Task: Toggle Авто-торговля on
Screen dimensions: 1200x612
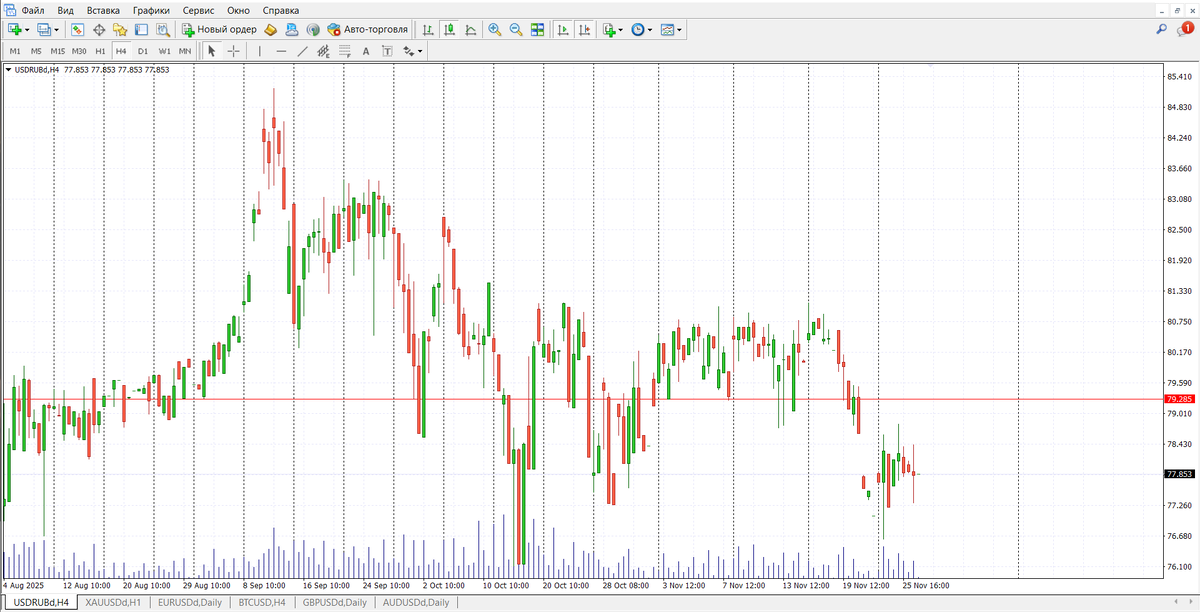Action: click(371, 30)
